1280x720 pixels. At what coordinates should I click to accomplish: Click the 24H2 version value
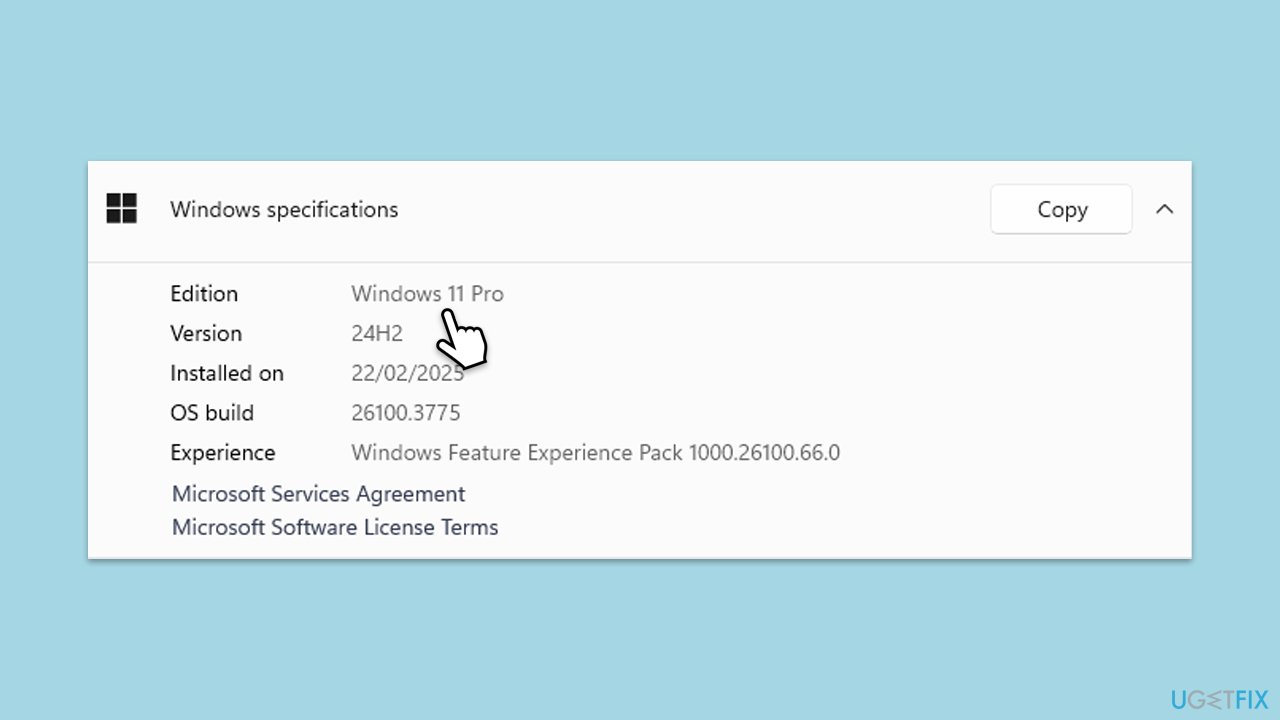click(x=377, y=334)
